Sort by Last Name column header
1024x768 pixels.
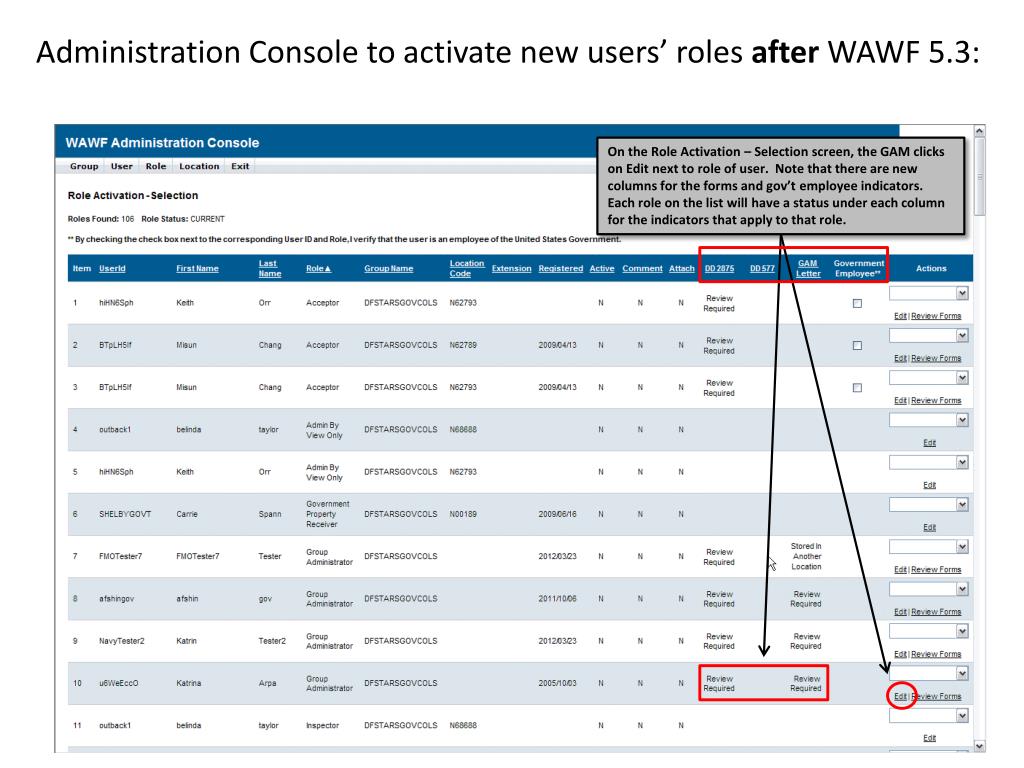tap(269, 268)
